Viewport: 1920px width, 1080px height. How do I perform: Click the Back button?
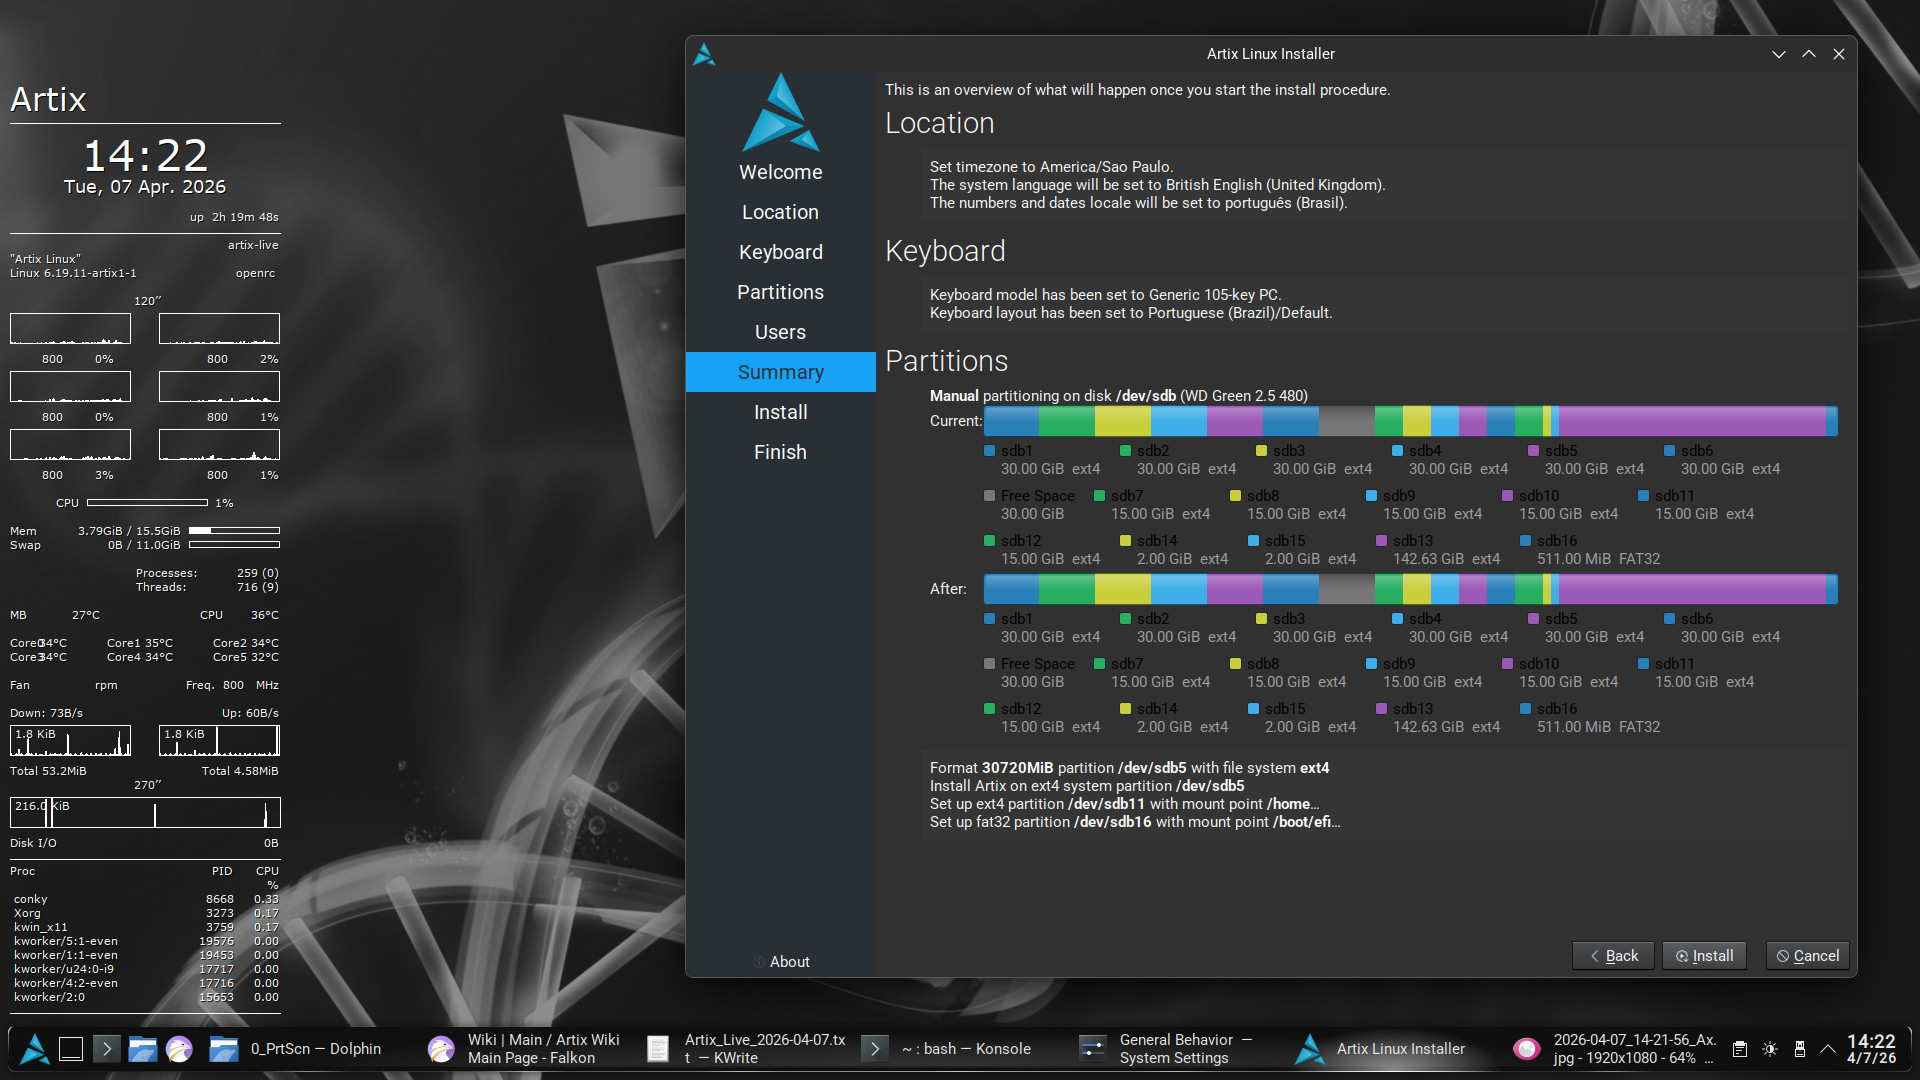click(x=1613, y=956)
